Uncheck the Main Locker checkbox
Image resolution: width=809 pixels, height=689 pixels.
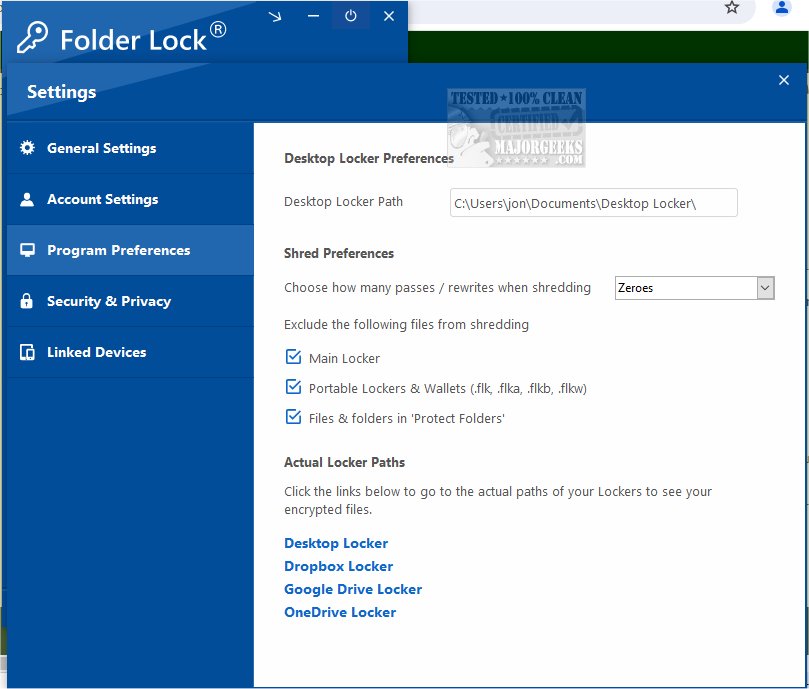[x=293, y=357]
